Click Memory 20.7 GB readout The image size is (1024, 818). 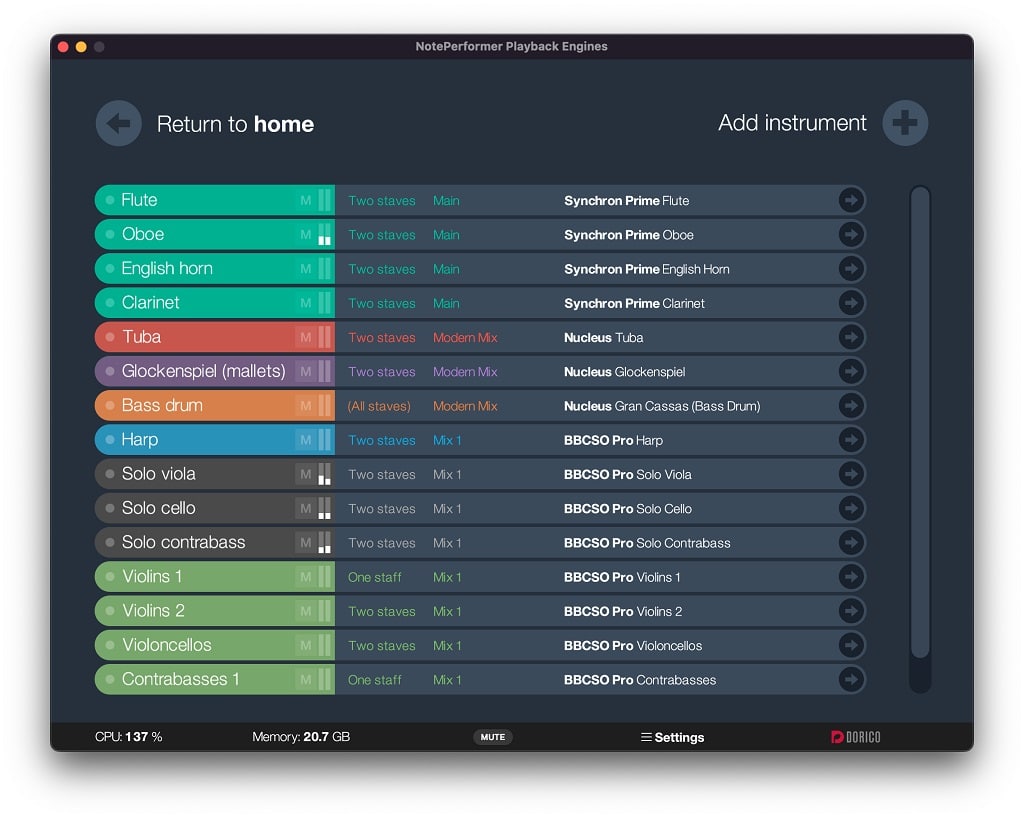coord(301,736)
